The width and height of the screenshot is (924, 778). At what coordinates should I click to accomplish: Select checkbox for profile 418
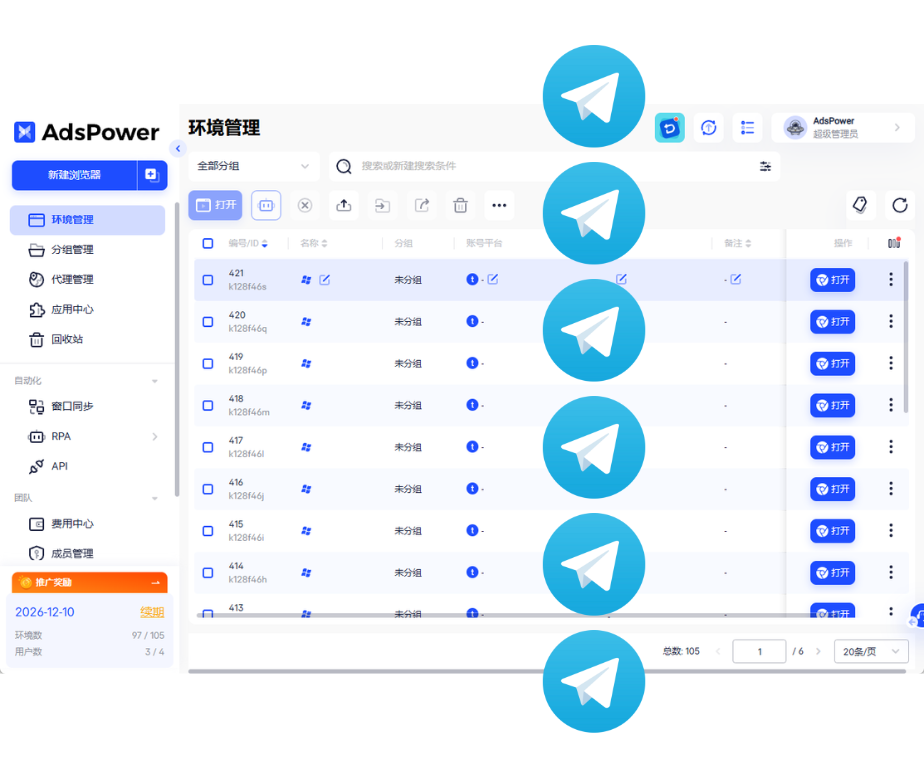click(x=207, y=406)
